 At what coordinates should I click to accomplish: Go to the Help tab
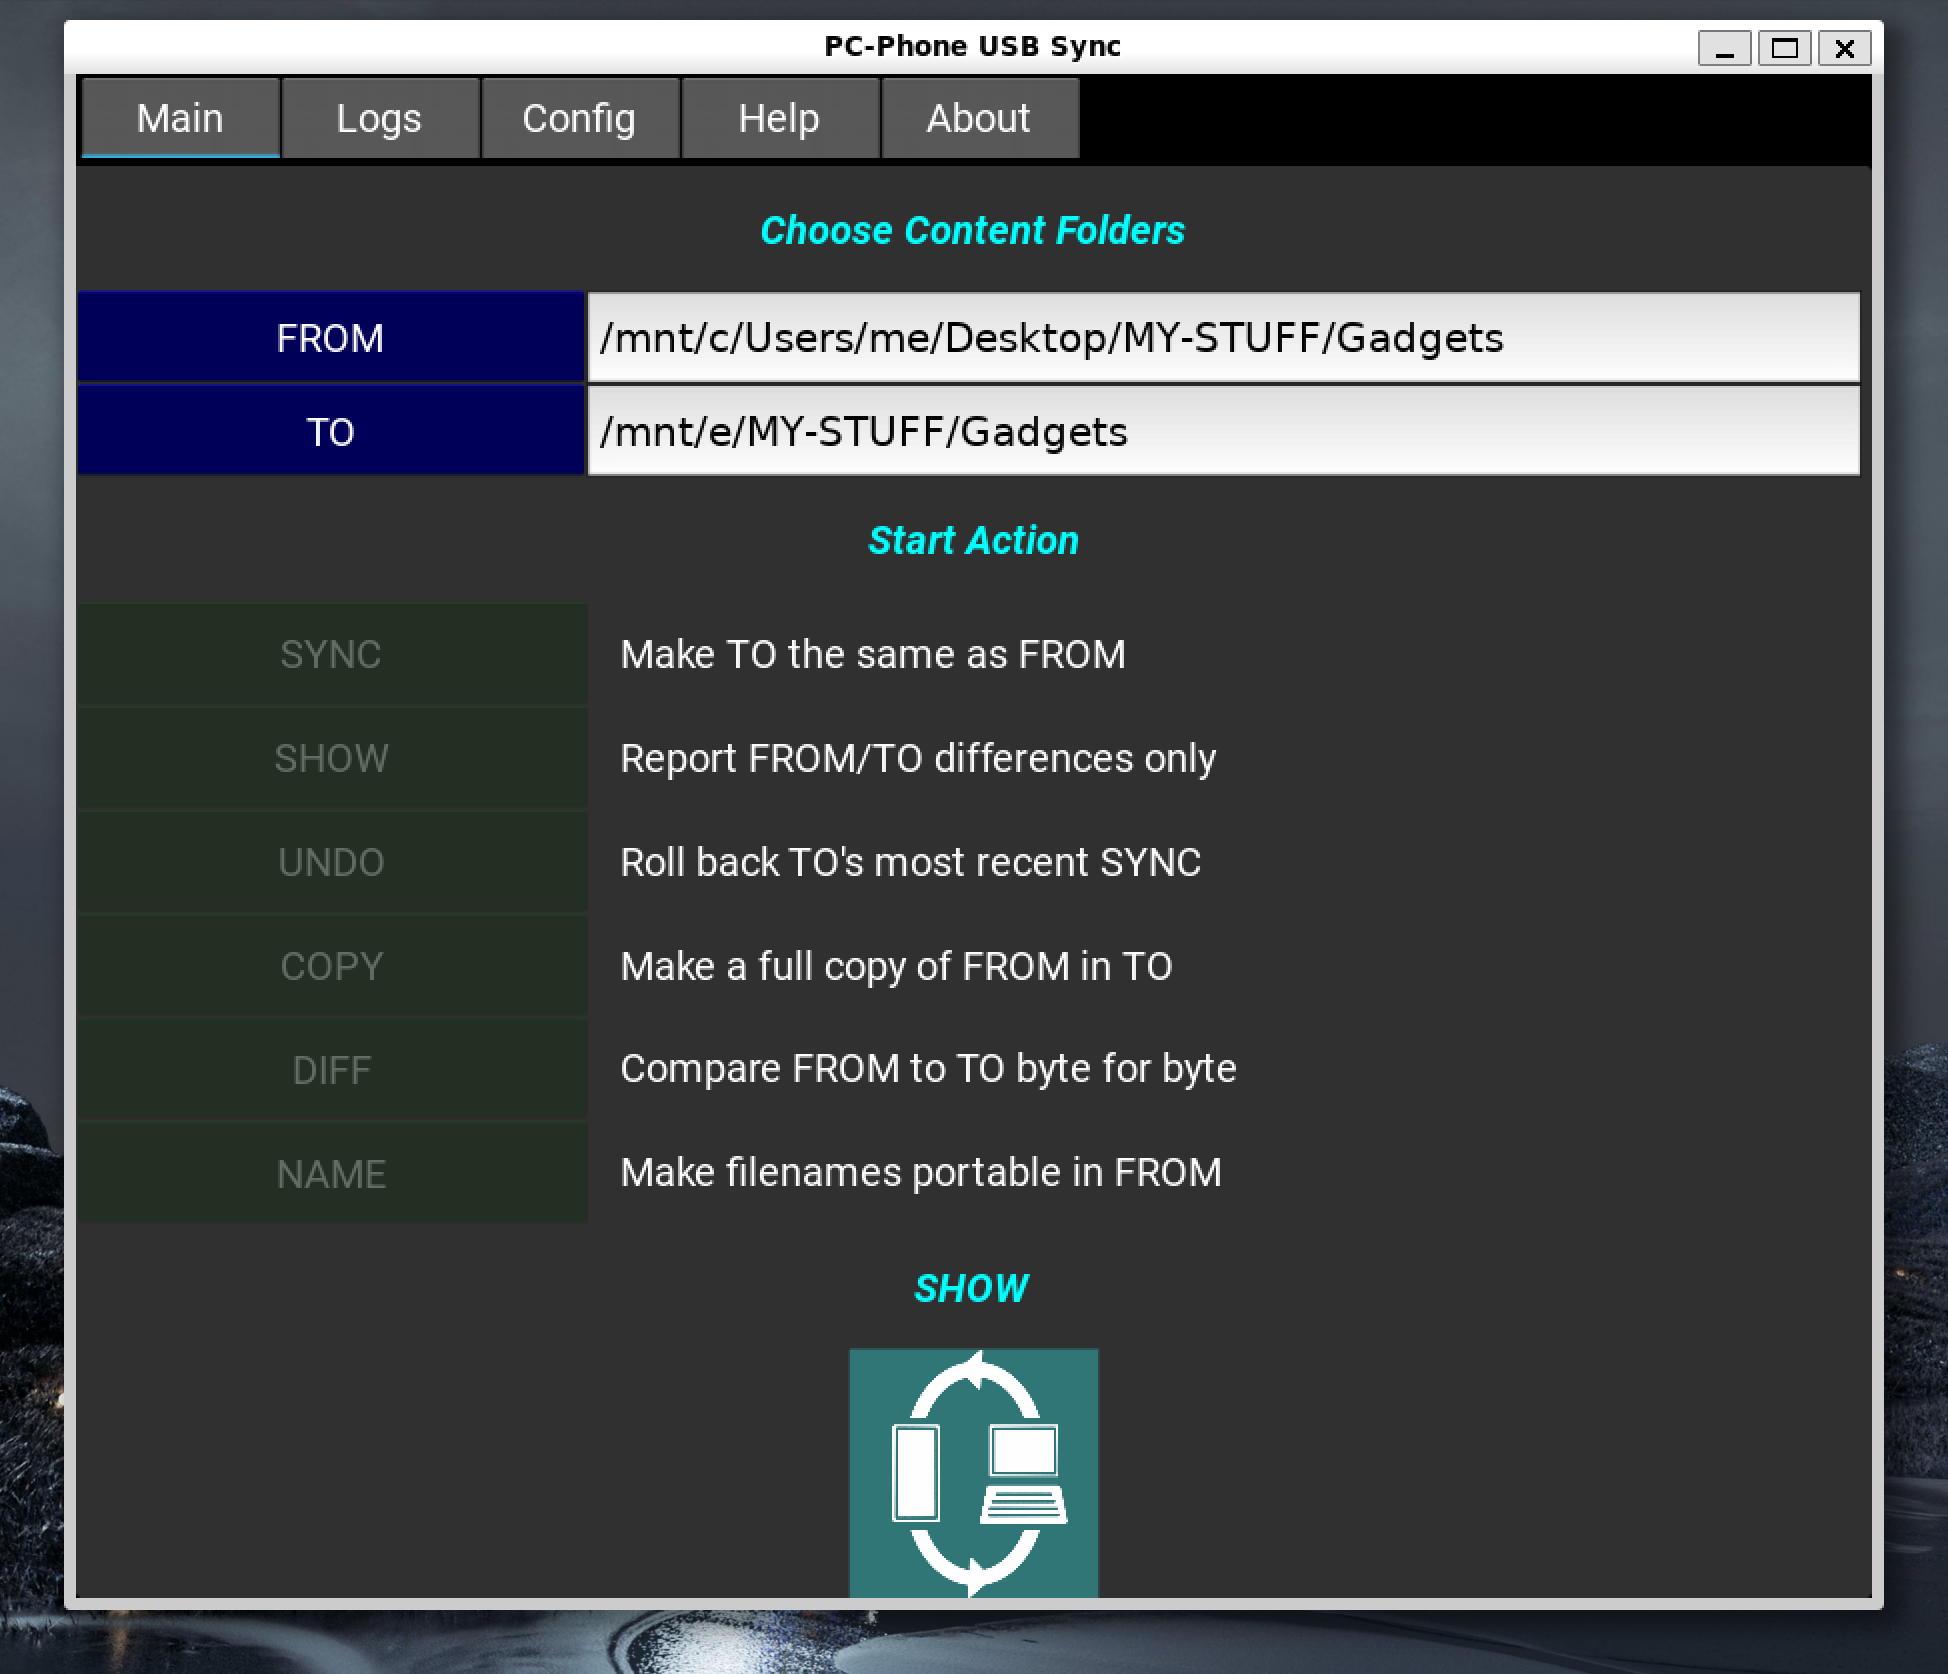[x=779, y=118]
